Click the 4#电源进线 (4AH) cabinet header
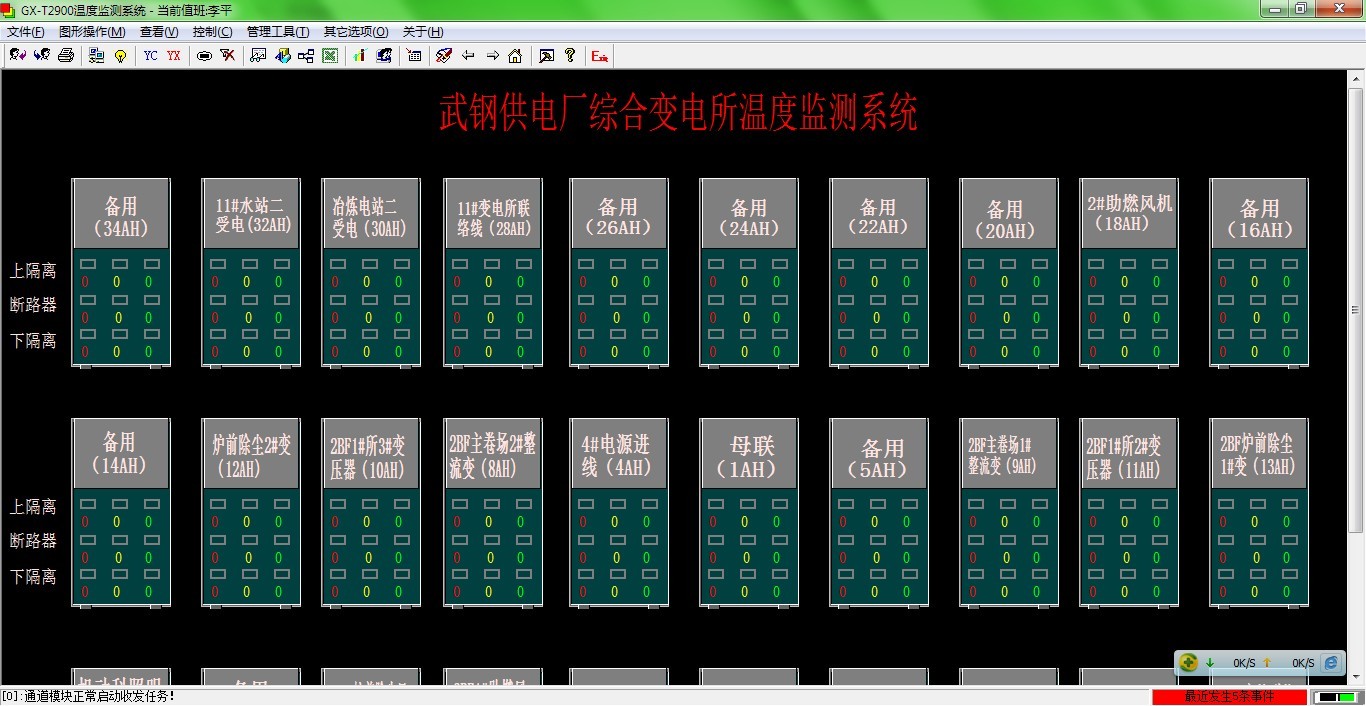Image resolution: width=1366 pixels, height=706 pixels. [619, 454]
